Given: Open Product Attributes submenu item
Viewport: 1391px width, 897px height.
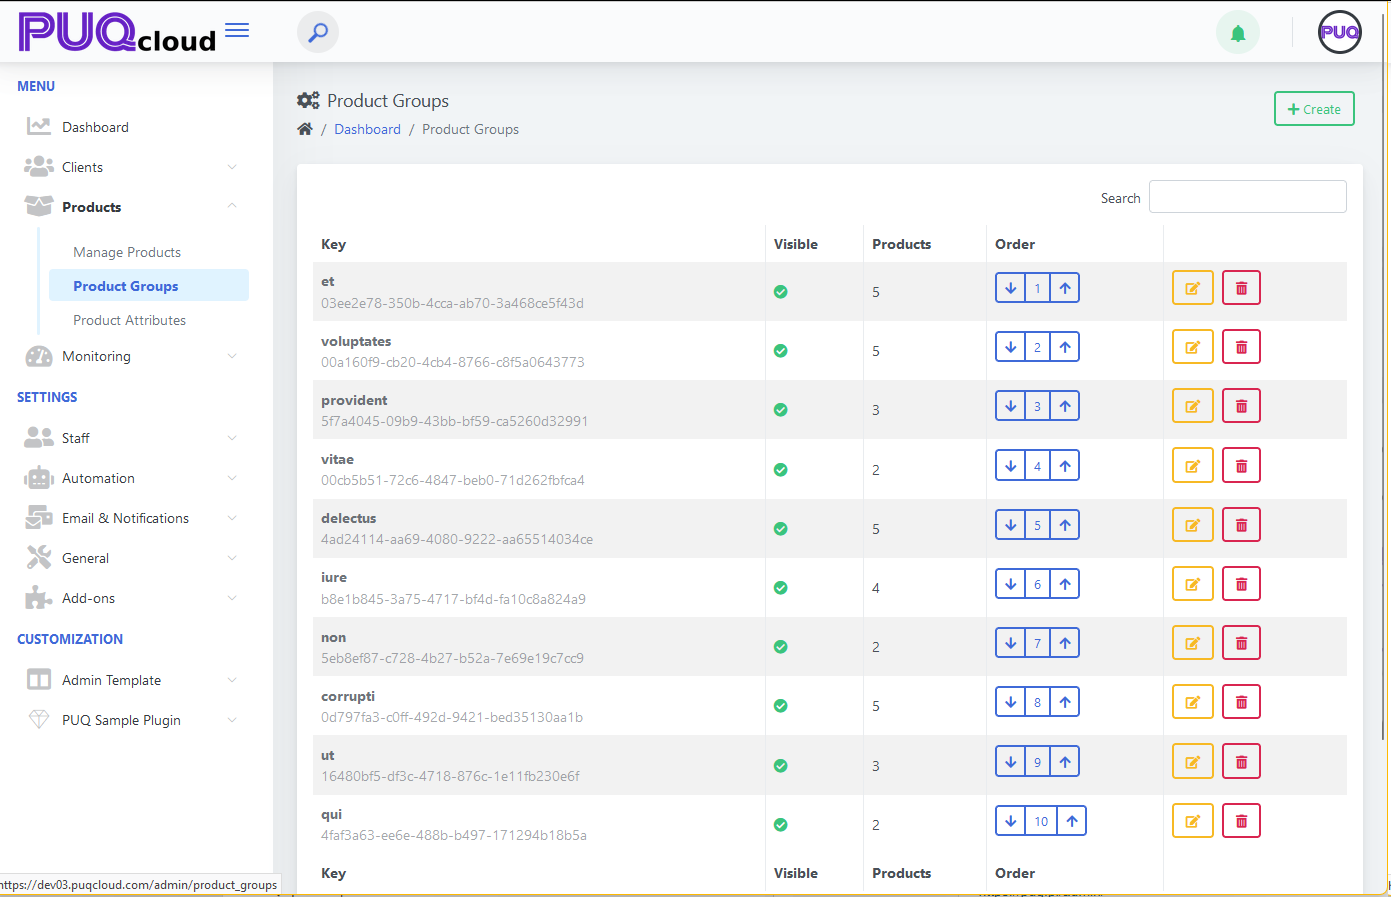Looking at the screenshot, I should pyautogui.click(x=149, y=320).
